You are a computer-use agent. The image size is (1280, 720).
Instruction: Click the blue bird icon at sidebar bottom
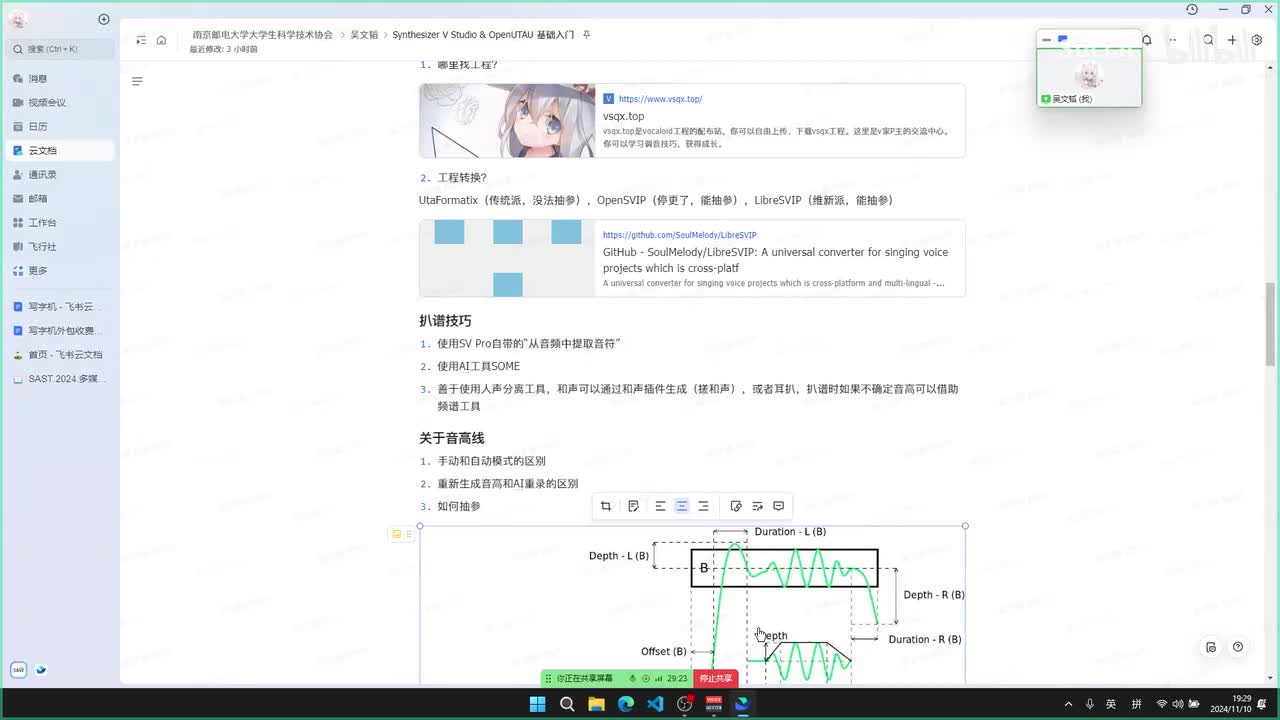41,670
